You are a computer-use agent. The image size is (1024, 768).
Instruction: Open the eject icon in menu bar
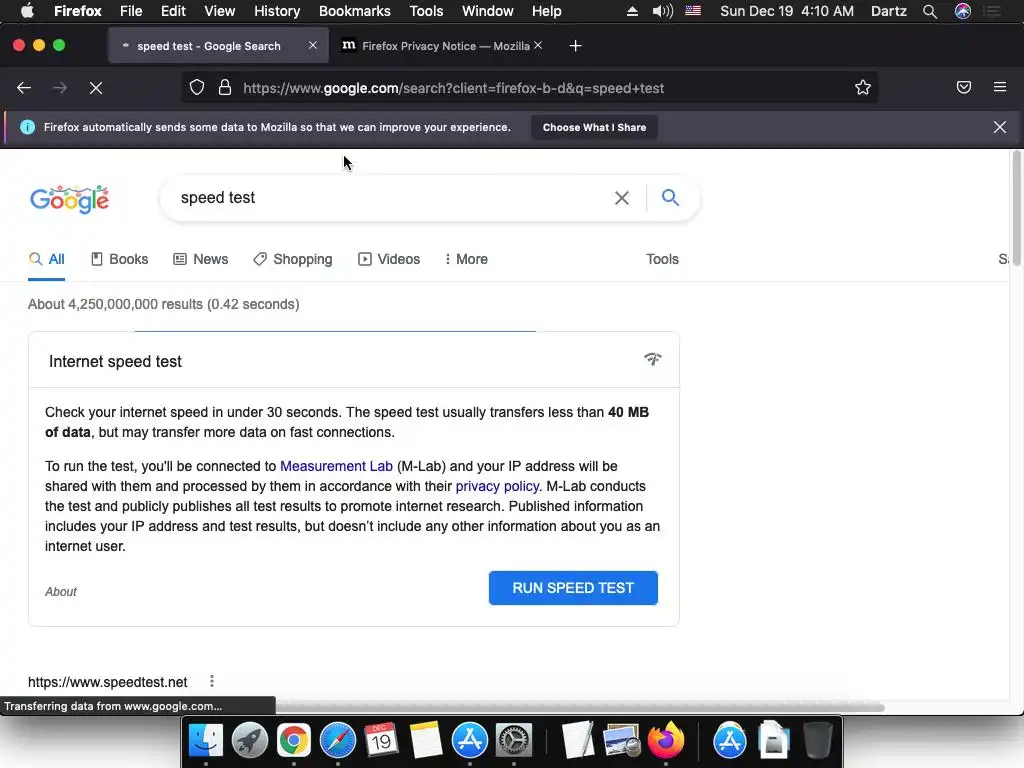[x=632, y=11]
